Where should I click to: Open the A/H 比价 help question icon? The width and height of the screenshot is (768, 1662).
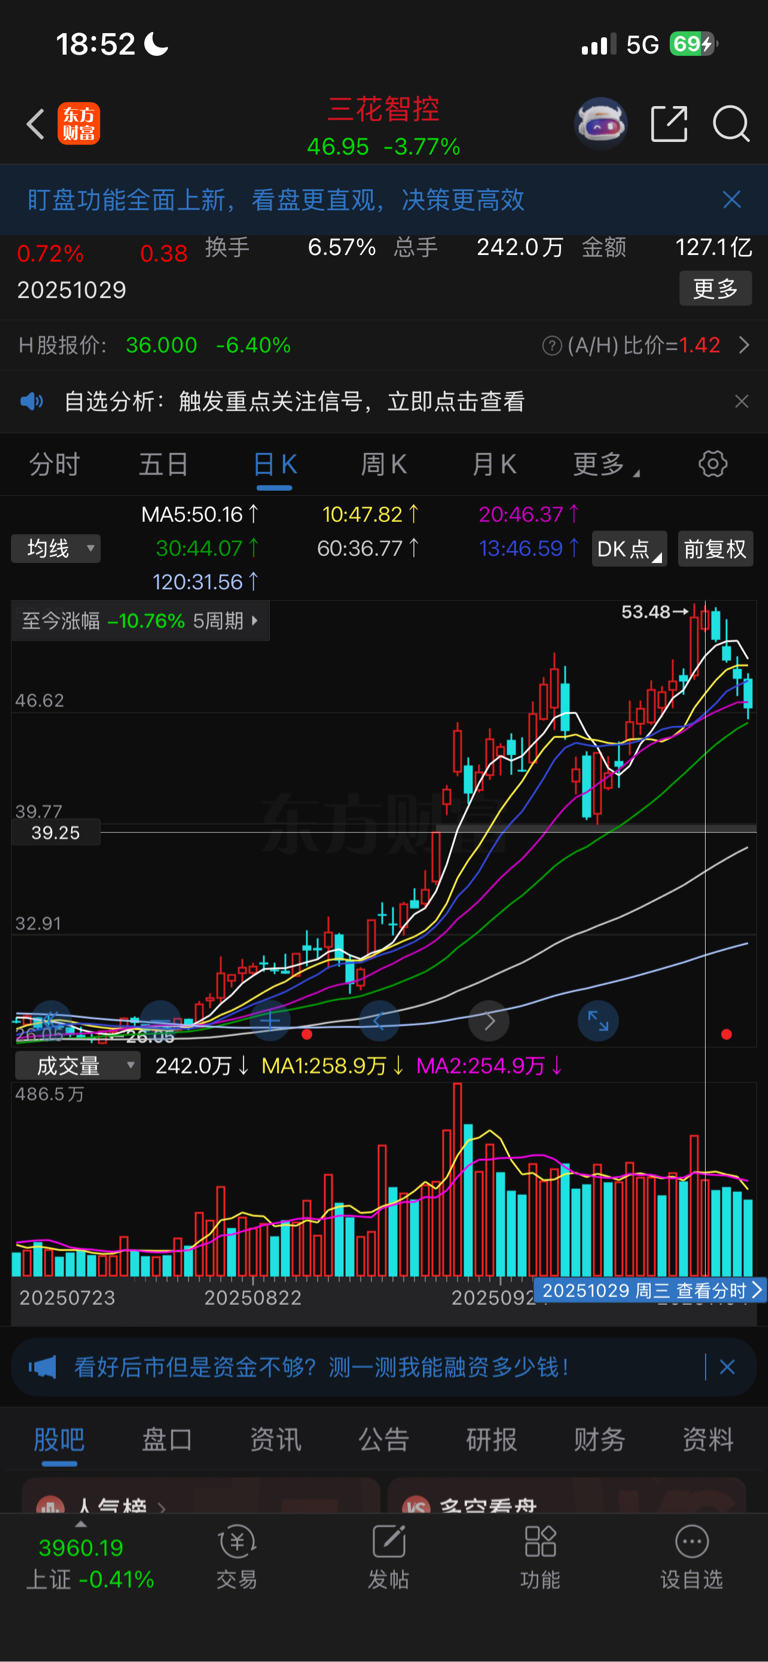click(x=551, y=346)
